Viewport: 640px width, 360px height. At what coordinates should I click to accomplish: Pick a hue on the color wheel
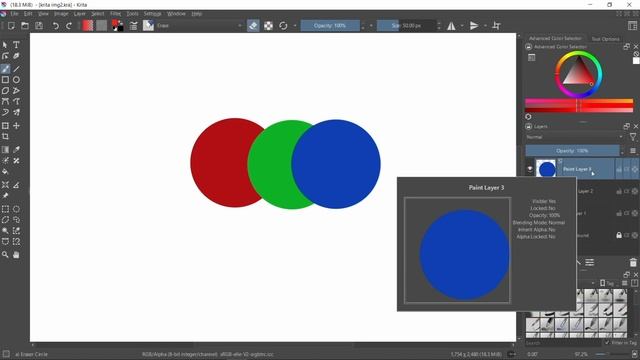(x=579, y=74)
